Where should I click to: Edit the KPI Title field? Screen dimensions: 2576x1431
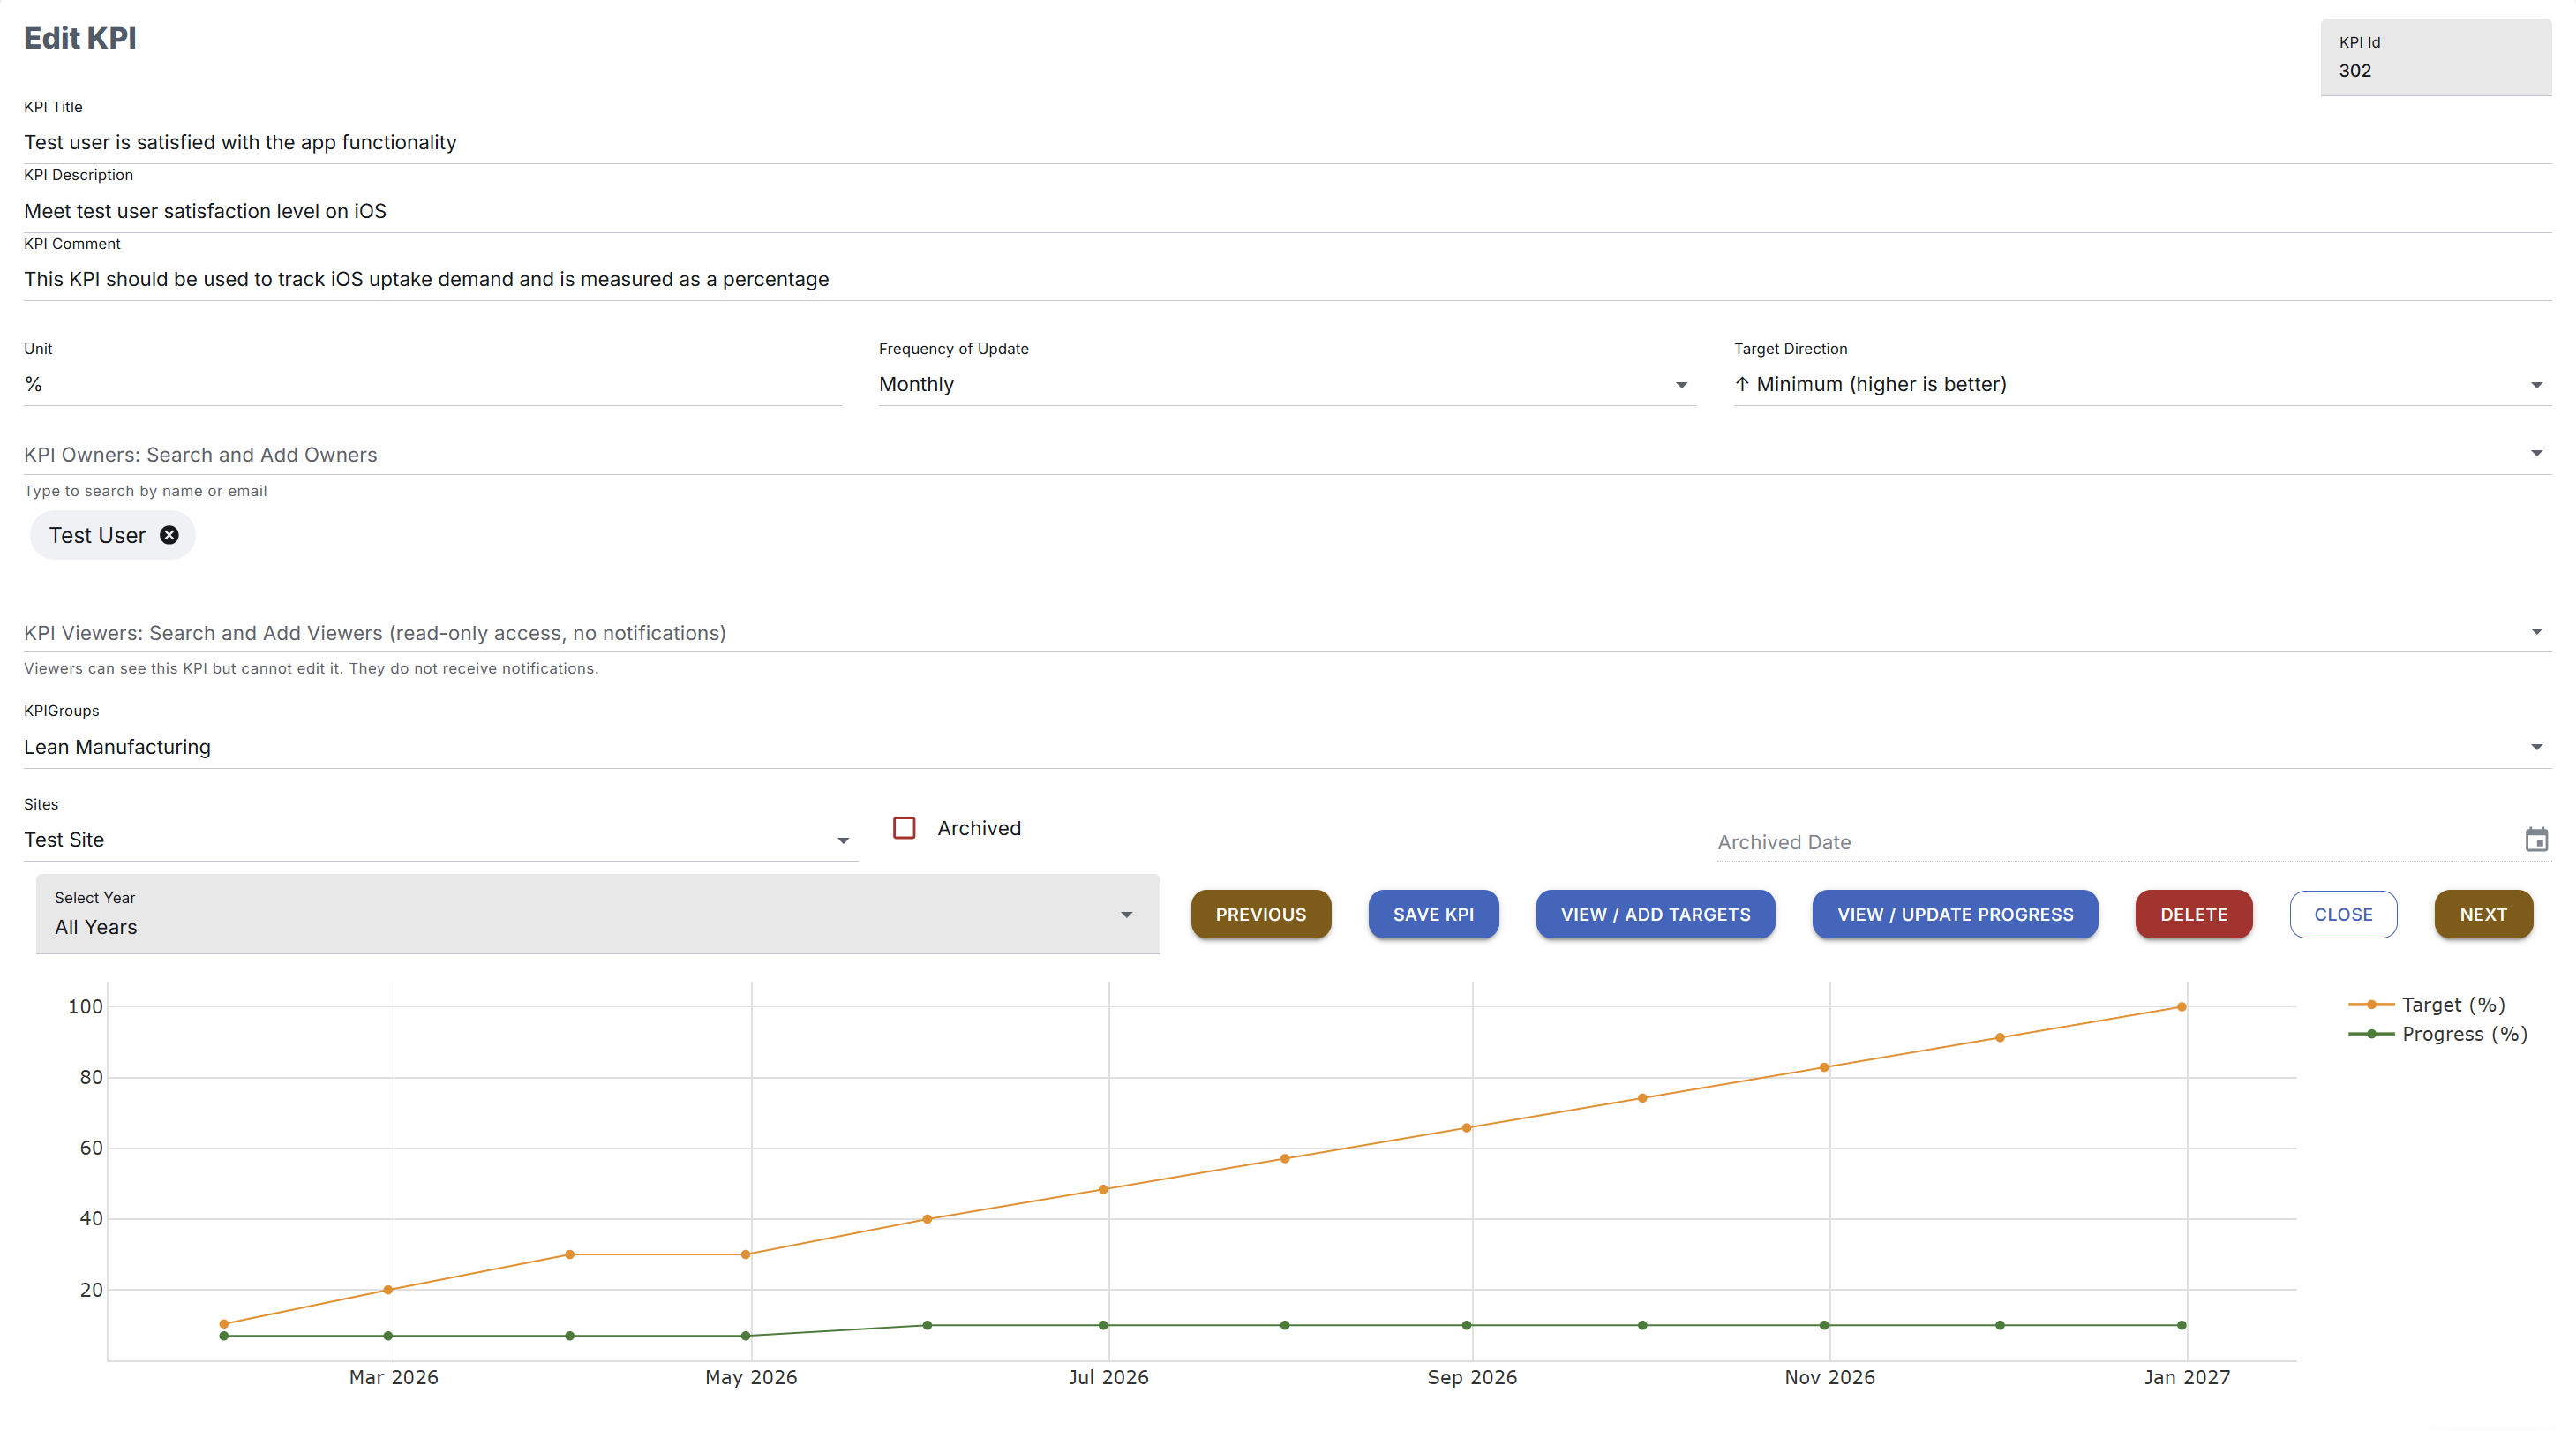[1287, 142]
